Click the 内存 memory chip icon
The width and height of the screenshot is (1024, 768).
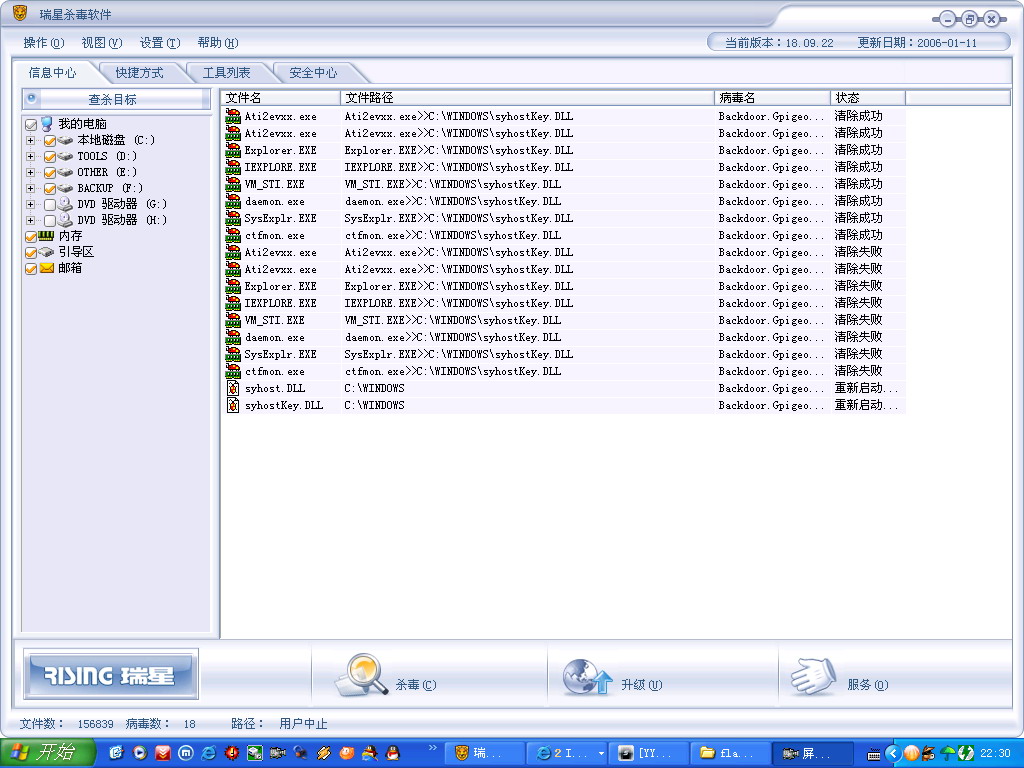pos(46,236)
